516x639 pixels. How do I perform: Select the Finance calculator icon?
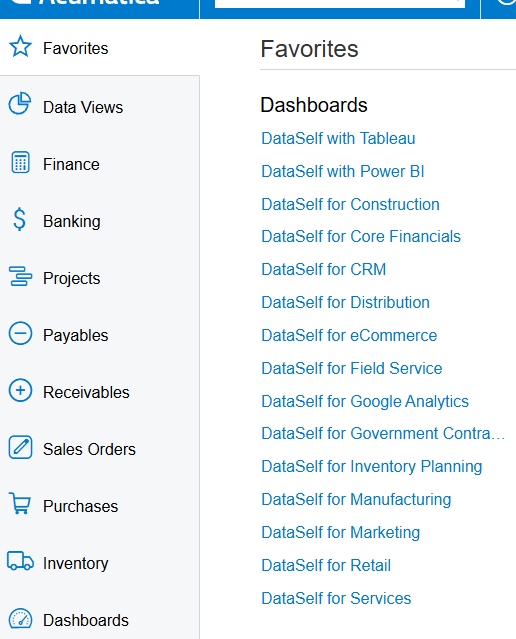(x=20, y=162)
